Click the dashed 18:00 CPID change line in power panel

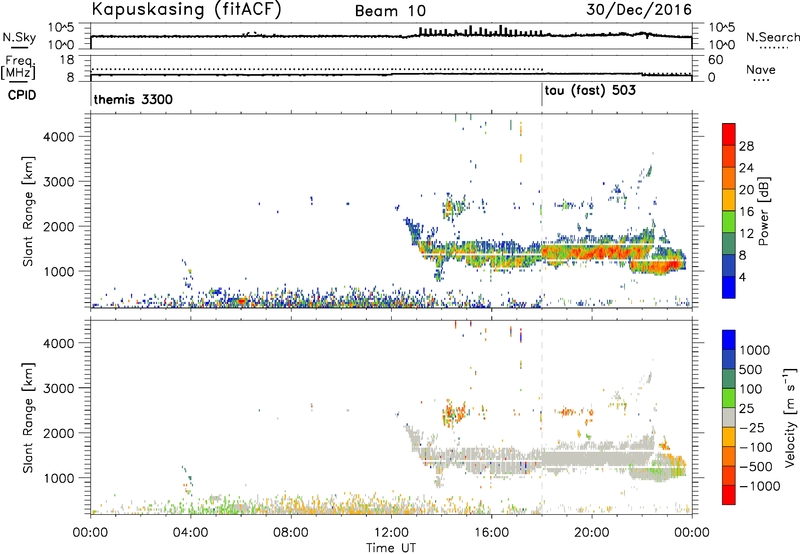(x=542, y=211)
